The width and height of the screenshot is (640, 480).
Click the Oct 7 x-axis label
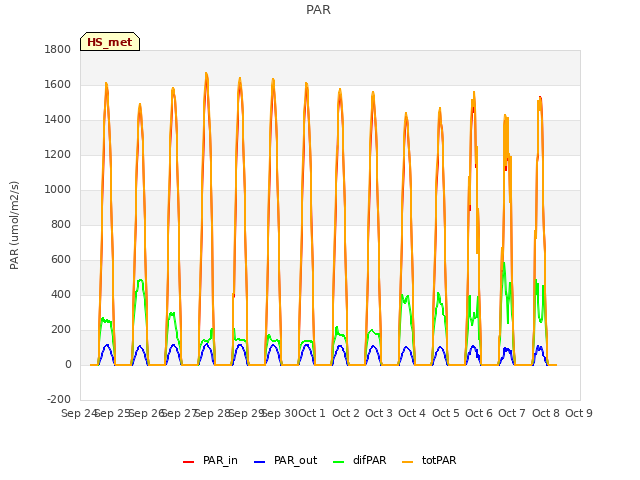(512, 413)
